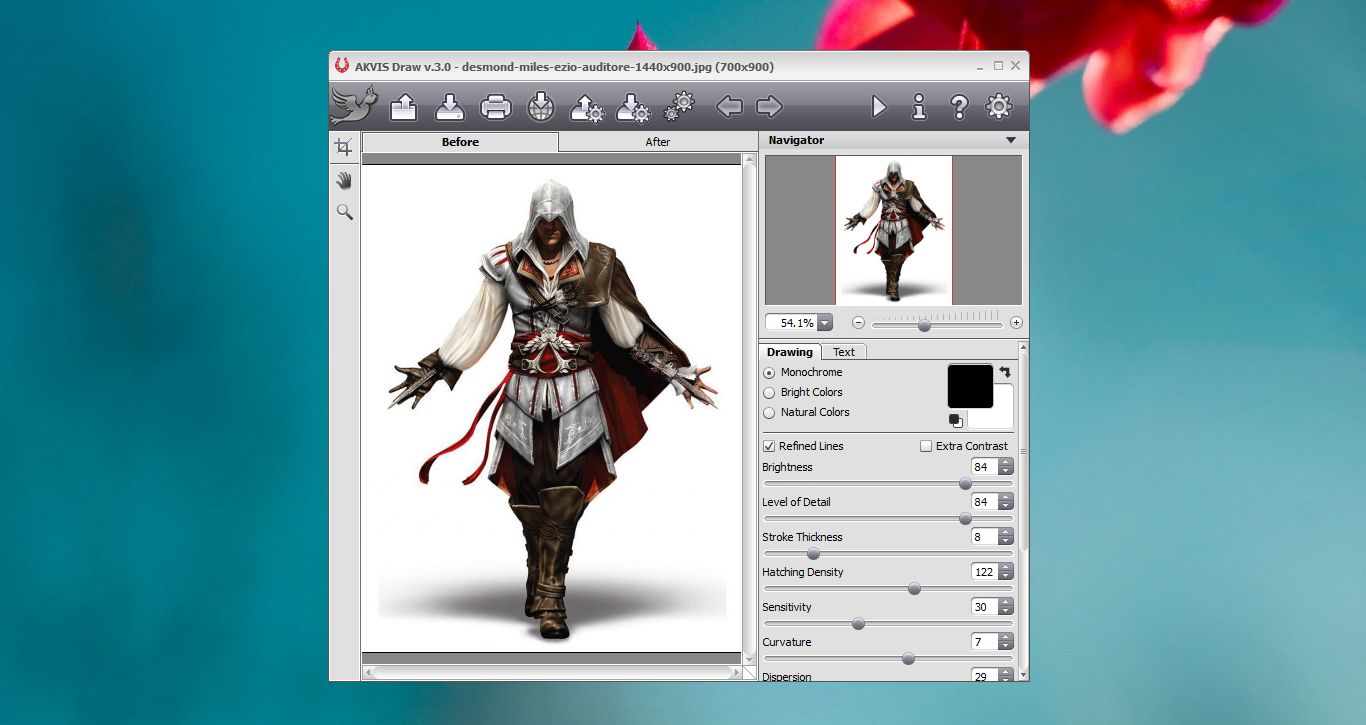Viewport: 1366px width, 725px height.
Task: Open the Drawing settings tab
Action: tap(790, 352)
